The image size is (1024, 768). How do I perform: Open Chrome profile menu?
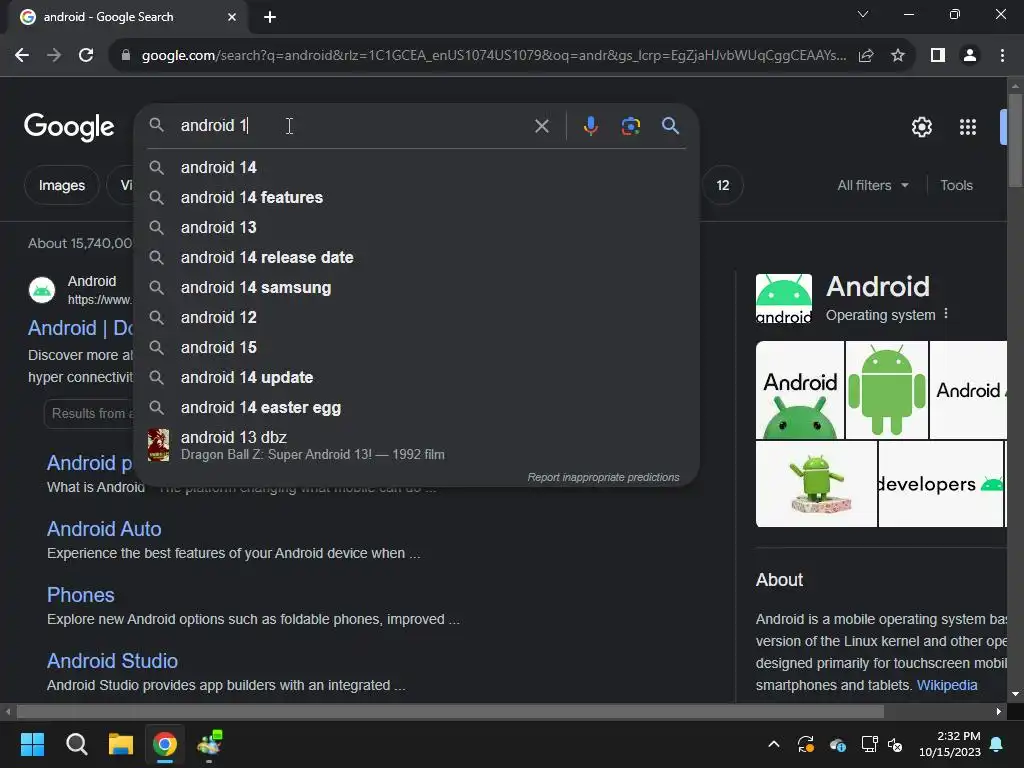(970, 56)
